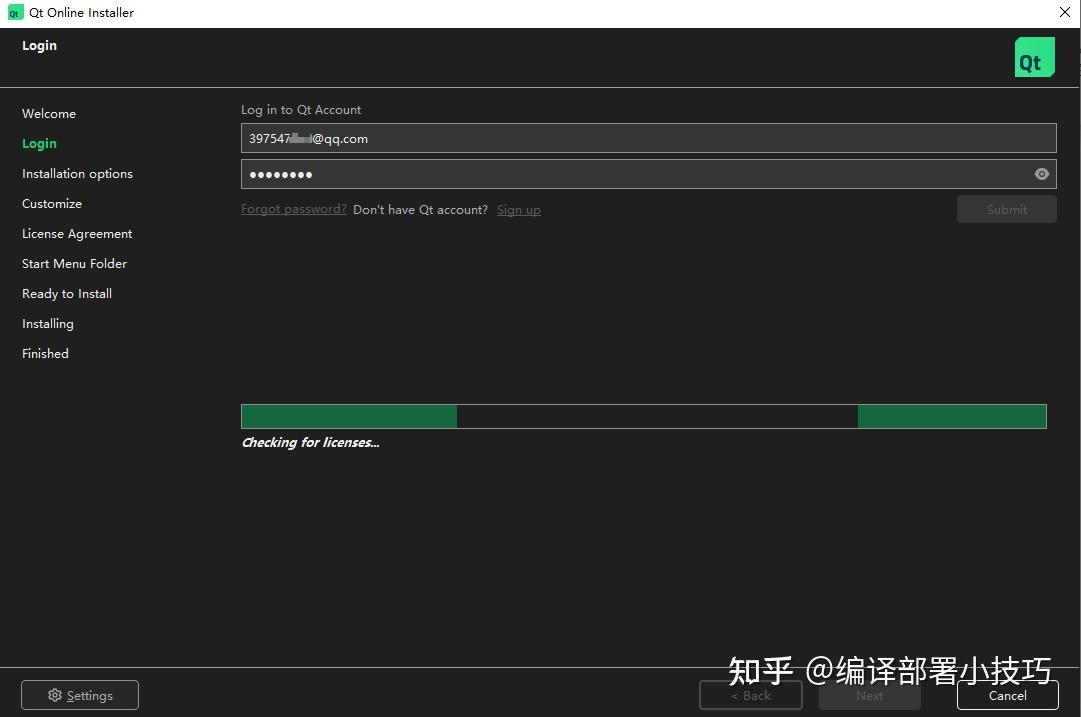This screenshot has height=717, width=1081.
Task: Click the Submit button
Action: [1006, 209]
